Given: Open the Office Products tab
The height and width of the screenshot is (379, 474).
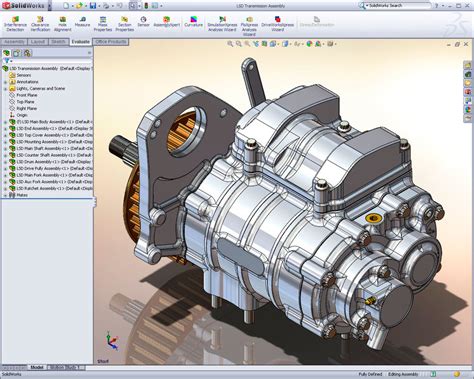Looking at the screenshot, I should point(111,42).
